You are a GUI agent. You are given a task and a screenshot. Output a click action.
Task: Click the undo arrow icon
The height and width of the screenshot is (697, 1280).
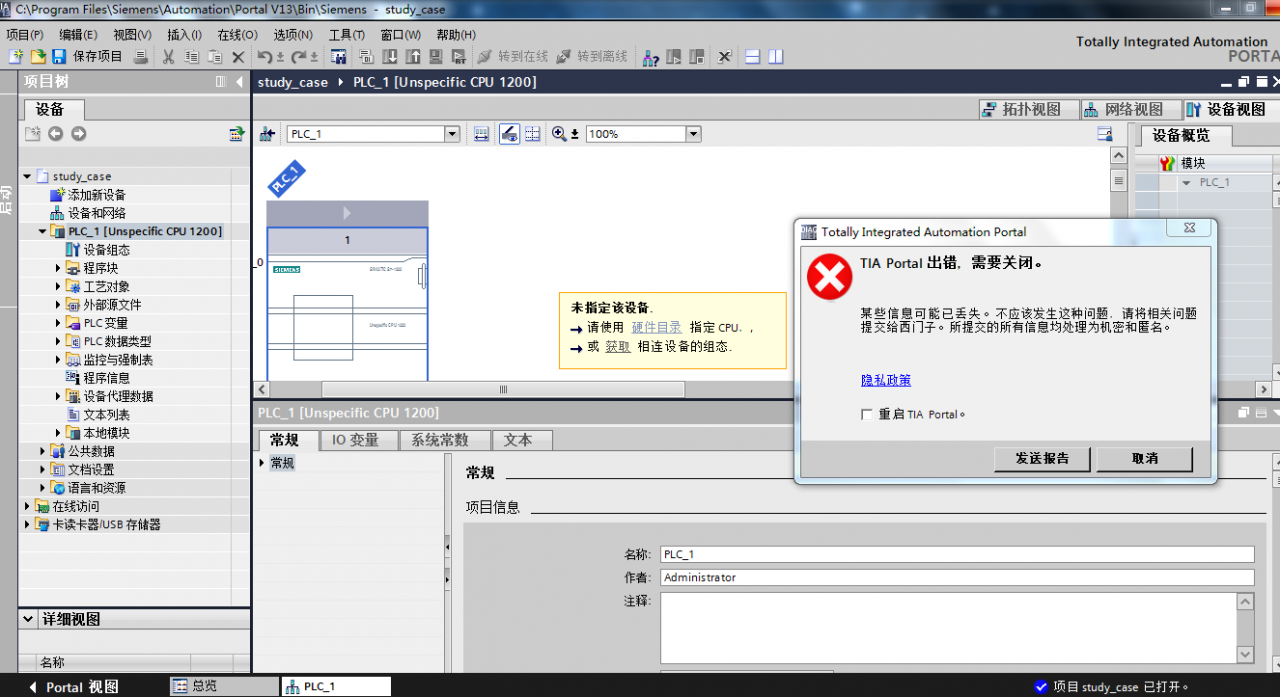click(265, 57)
